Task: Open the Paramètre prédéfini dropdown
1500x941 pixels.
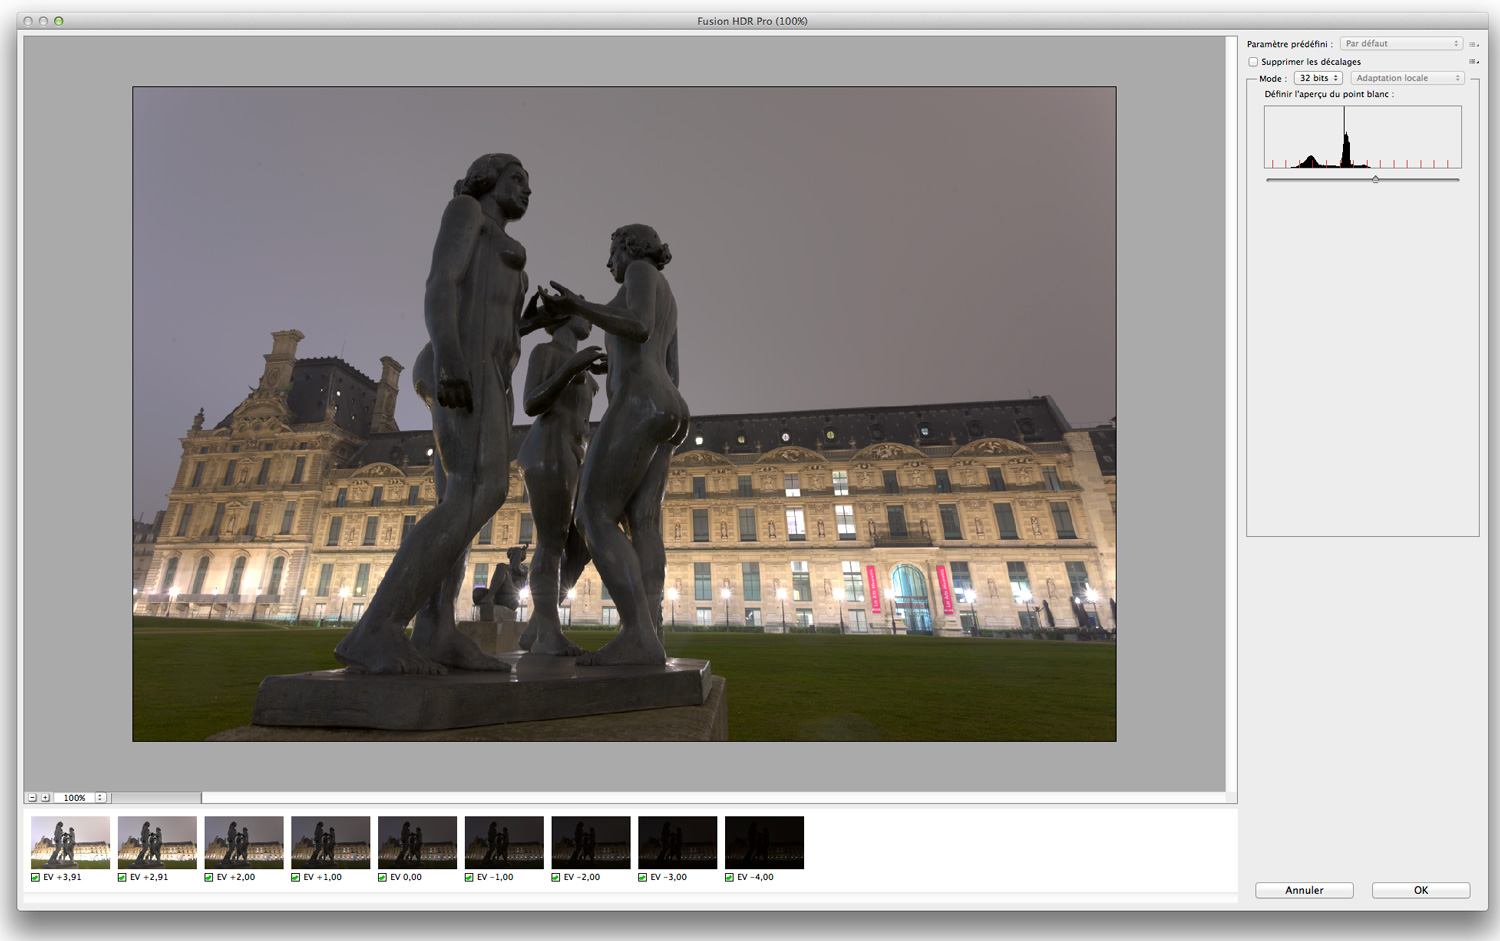Action: coord(1401,44)
